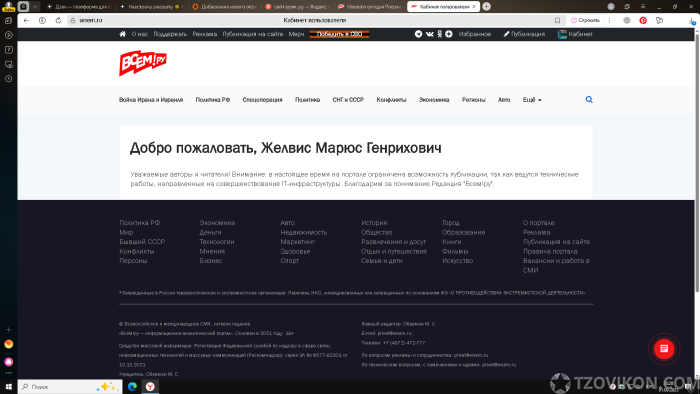Screen dimensions: 700x394
Task: Expand the tab group dropdown arrow
Action: (35, 7)
